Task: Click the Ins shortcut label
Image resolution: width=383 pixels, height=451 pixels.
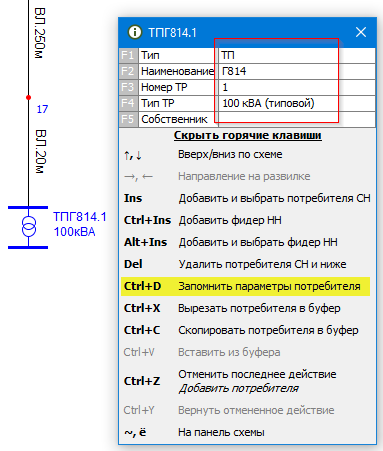Action: tap(133, 198)
